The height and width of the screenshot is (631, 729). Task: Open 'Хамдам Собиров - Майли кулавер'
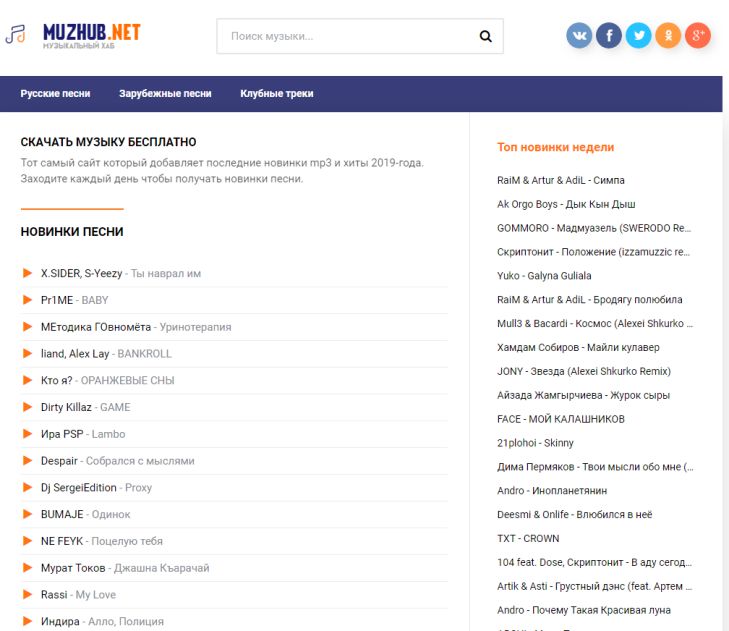(x=578, y=347)
